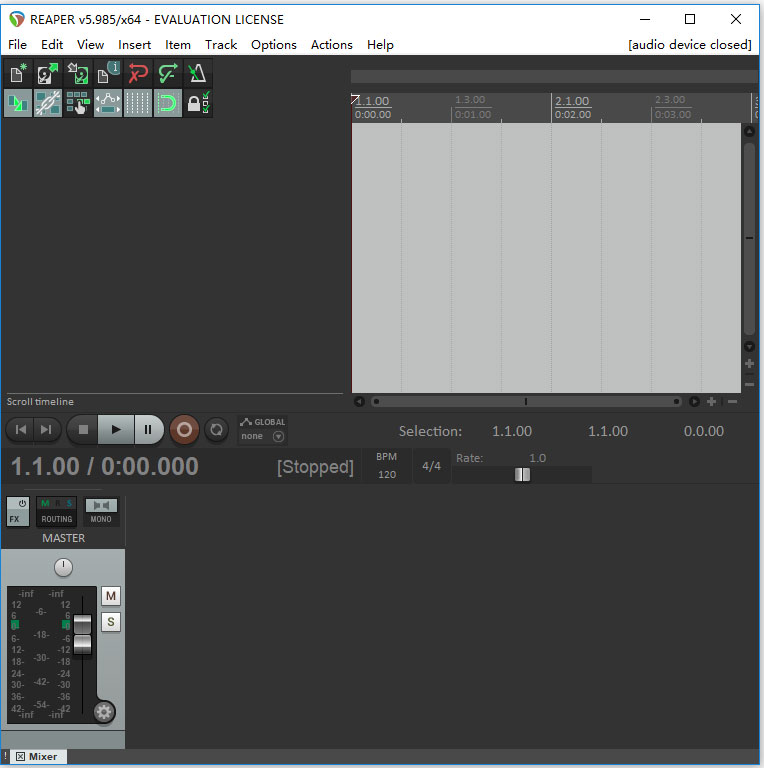Click the playback Rate slider handle

[x=522, y=475]
